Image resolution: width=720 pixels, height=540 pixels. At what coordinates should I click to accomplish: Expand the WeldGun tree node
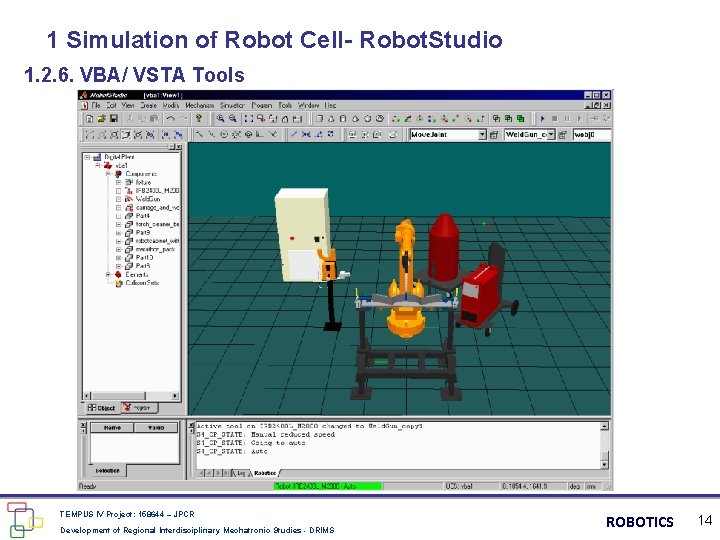coord(118,199)
